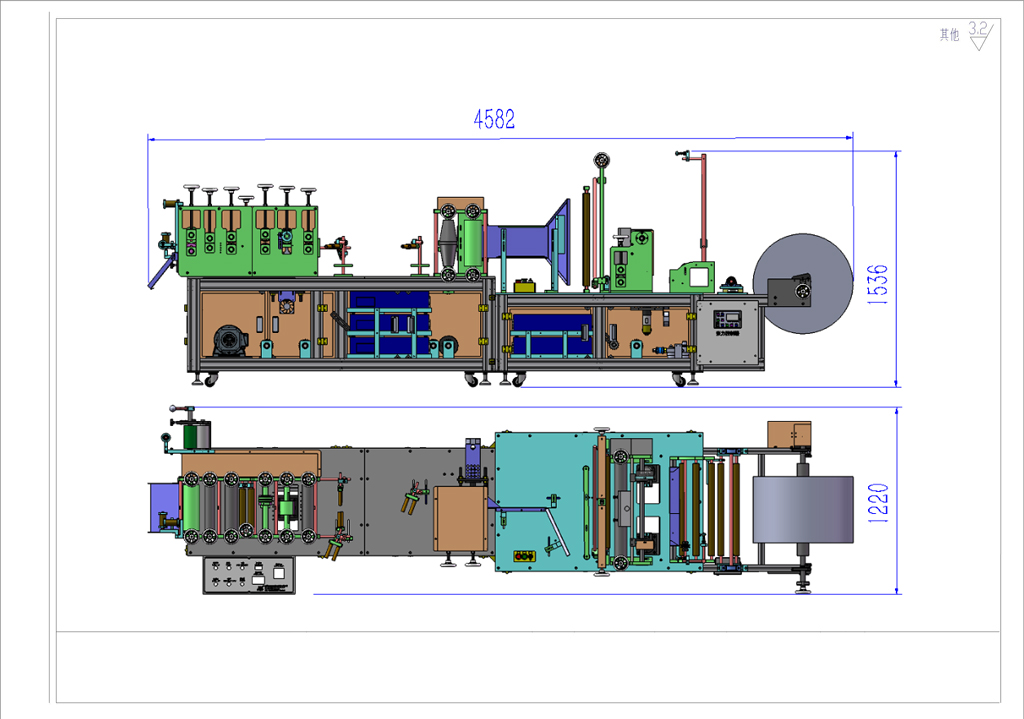Select the 4582 overall length dimension

(494, 120)
